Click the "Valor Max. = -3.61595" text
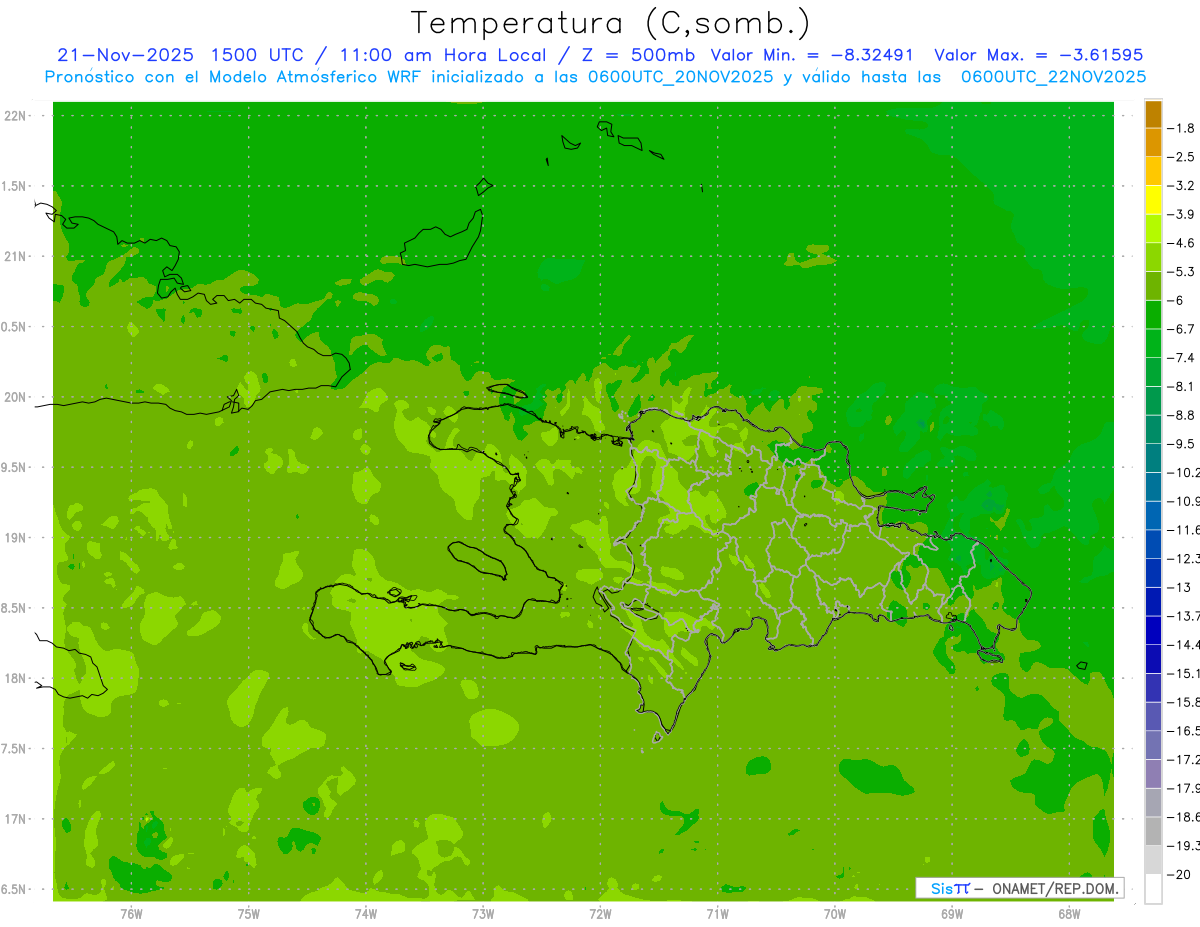Viewport: 1200px width, 927px height. [x=1038, y=55]
